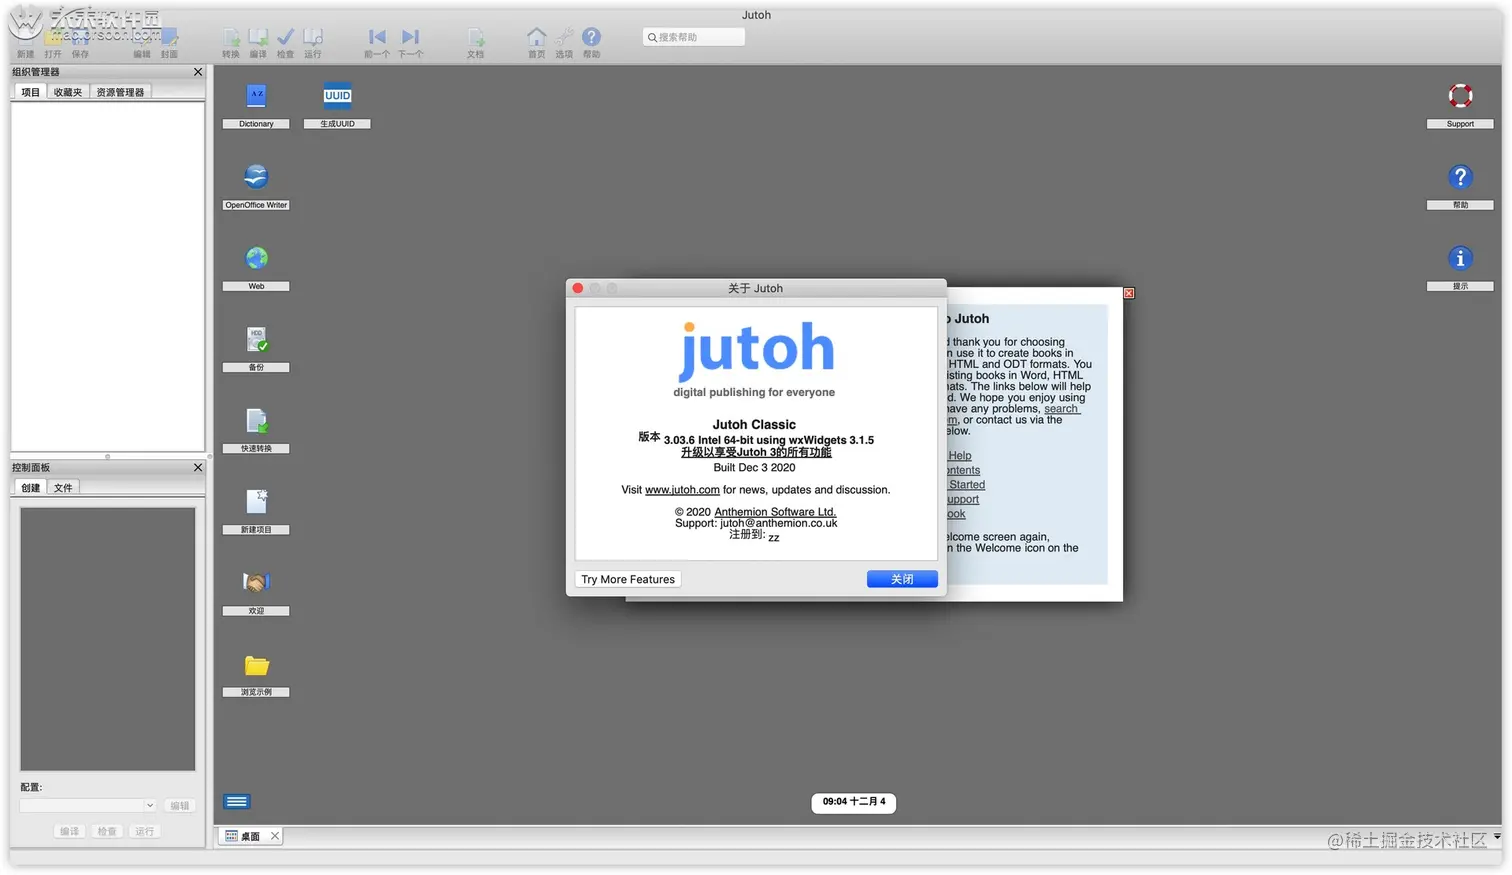This screenshot has height=875, width=1512.
Task: Click the Started link in Welcome window
Action: pos(966,485)
